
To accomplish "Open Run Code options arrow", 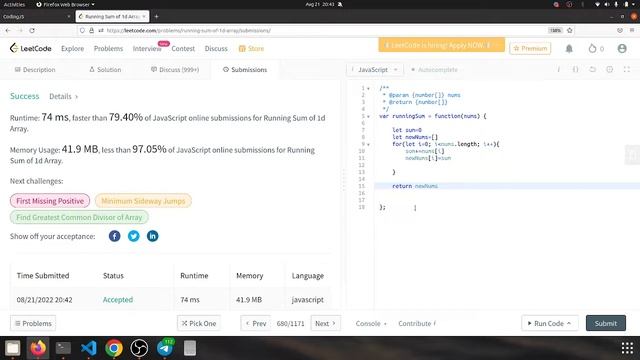I will (569, 323).
